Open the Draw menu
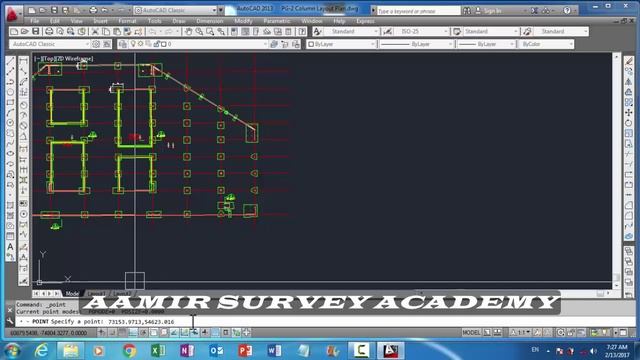Image resolution: width=640 pixels, height=360 pixels. pyautogui.click(x=179, y=21)
